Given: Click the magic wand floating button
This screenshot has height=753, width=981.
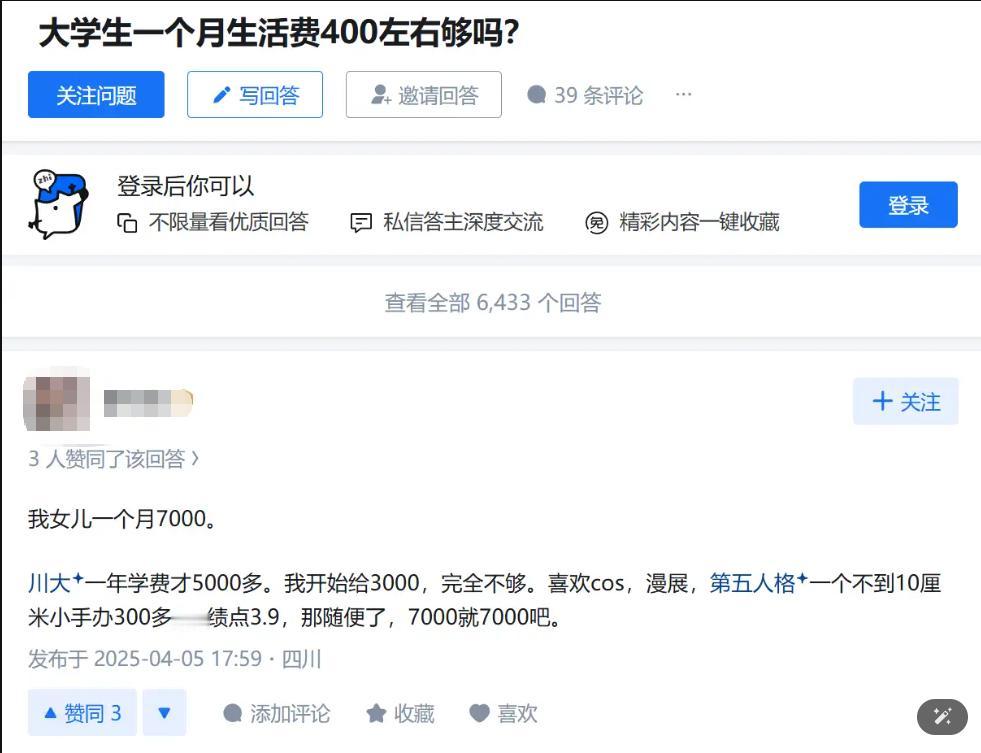Looking at the screenshot, I should [942, 717].
